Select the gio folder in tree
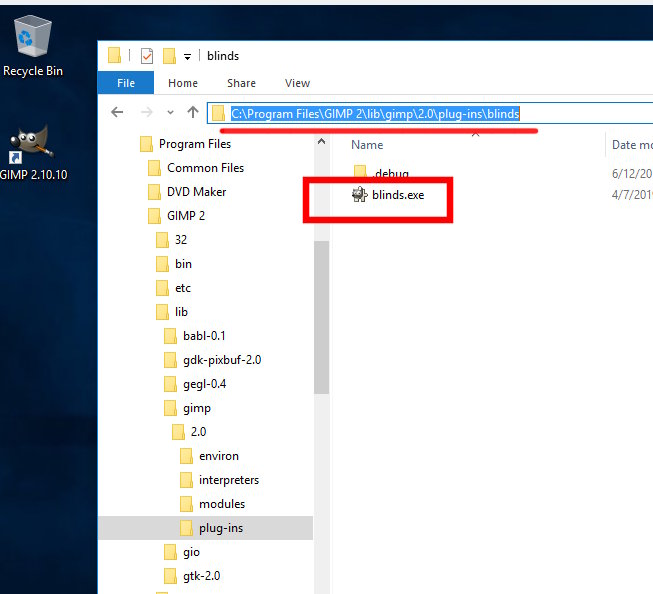 pyautogui.click(x=182, y=552)
